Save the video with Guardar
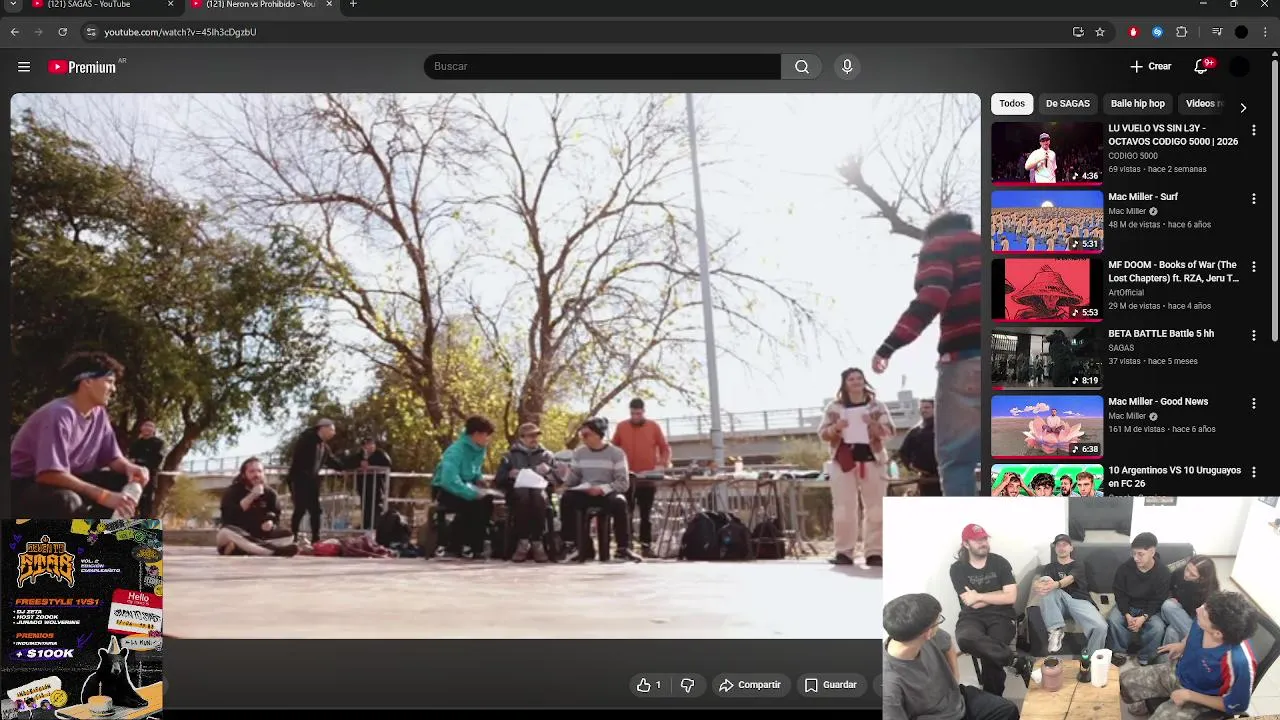 [x=831, y=685]
